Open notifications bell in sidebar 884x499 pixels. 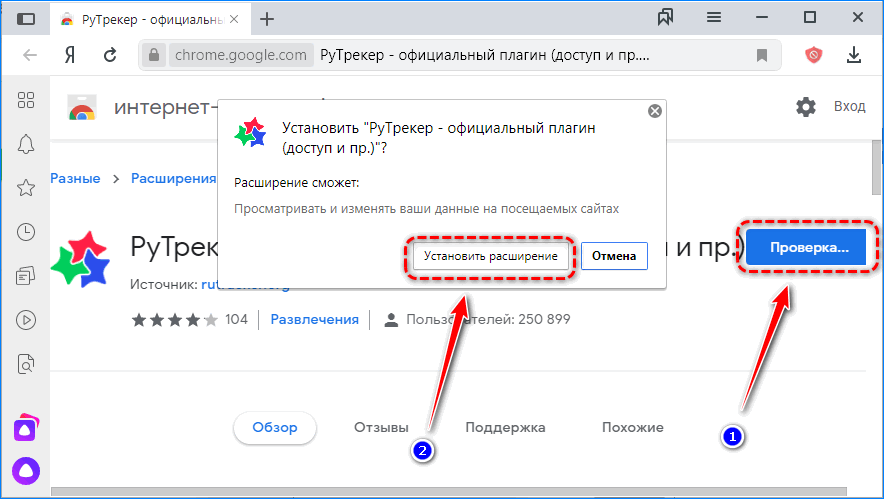tap(26, 143)
